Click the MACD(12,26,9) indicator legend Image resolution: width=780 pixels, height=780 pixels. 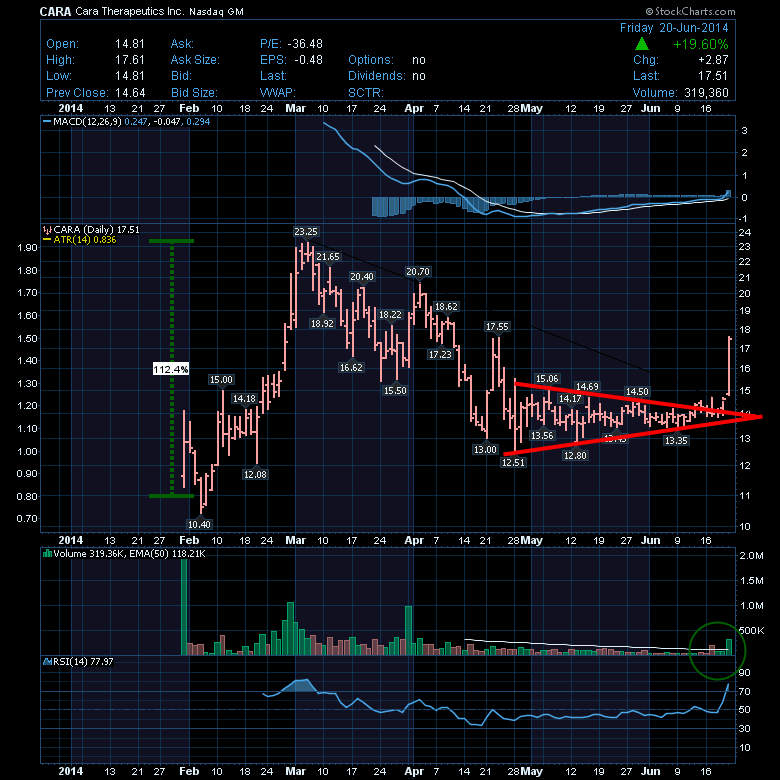point(126,121)
